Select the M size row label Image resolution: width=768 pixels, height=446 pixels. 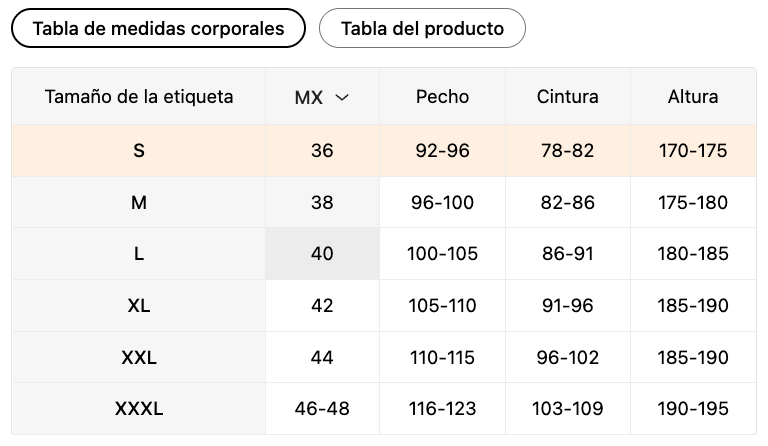(x=139, y=202)
